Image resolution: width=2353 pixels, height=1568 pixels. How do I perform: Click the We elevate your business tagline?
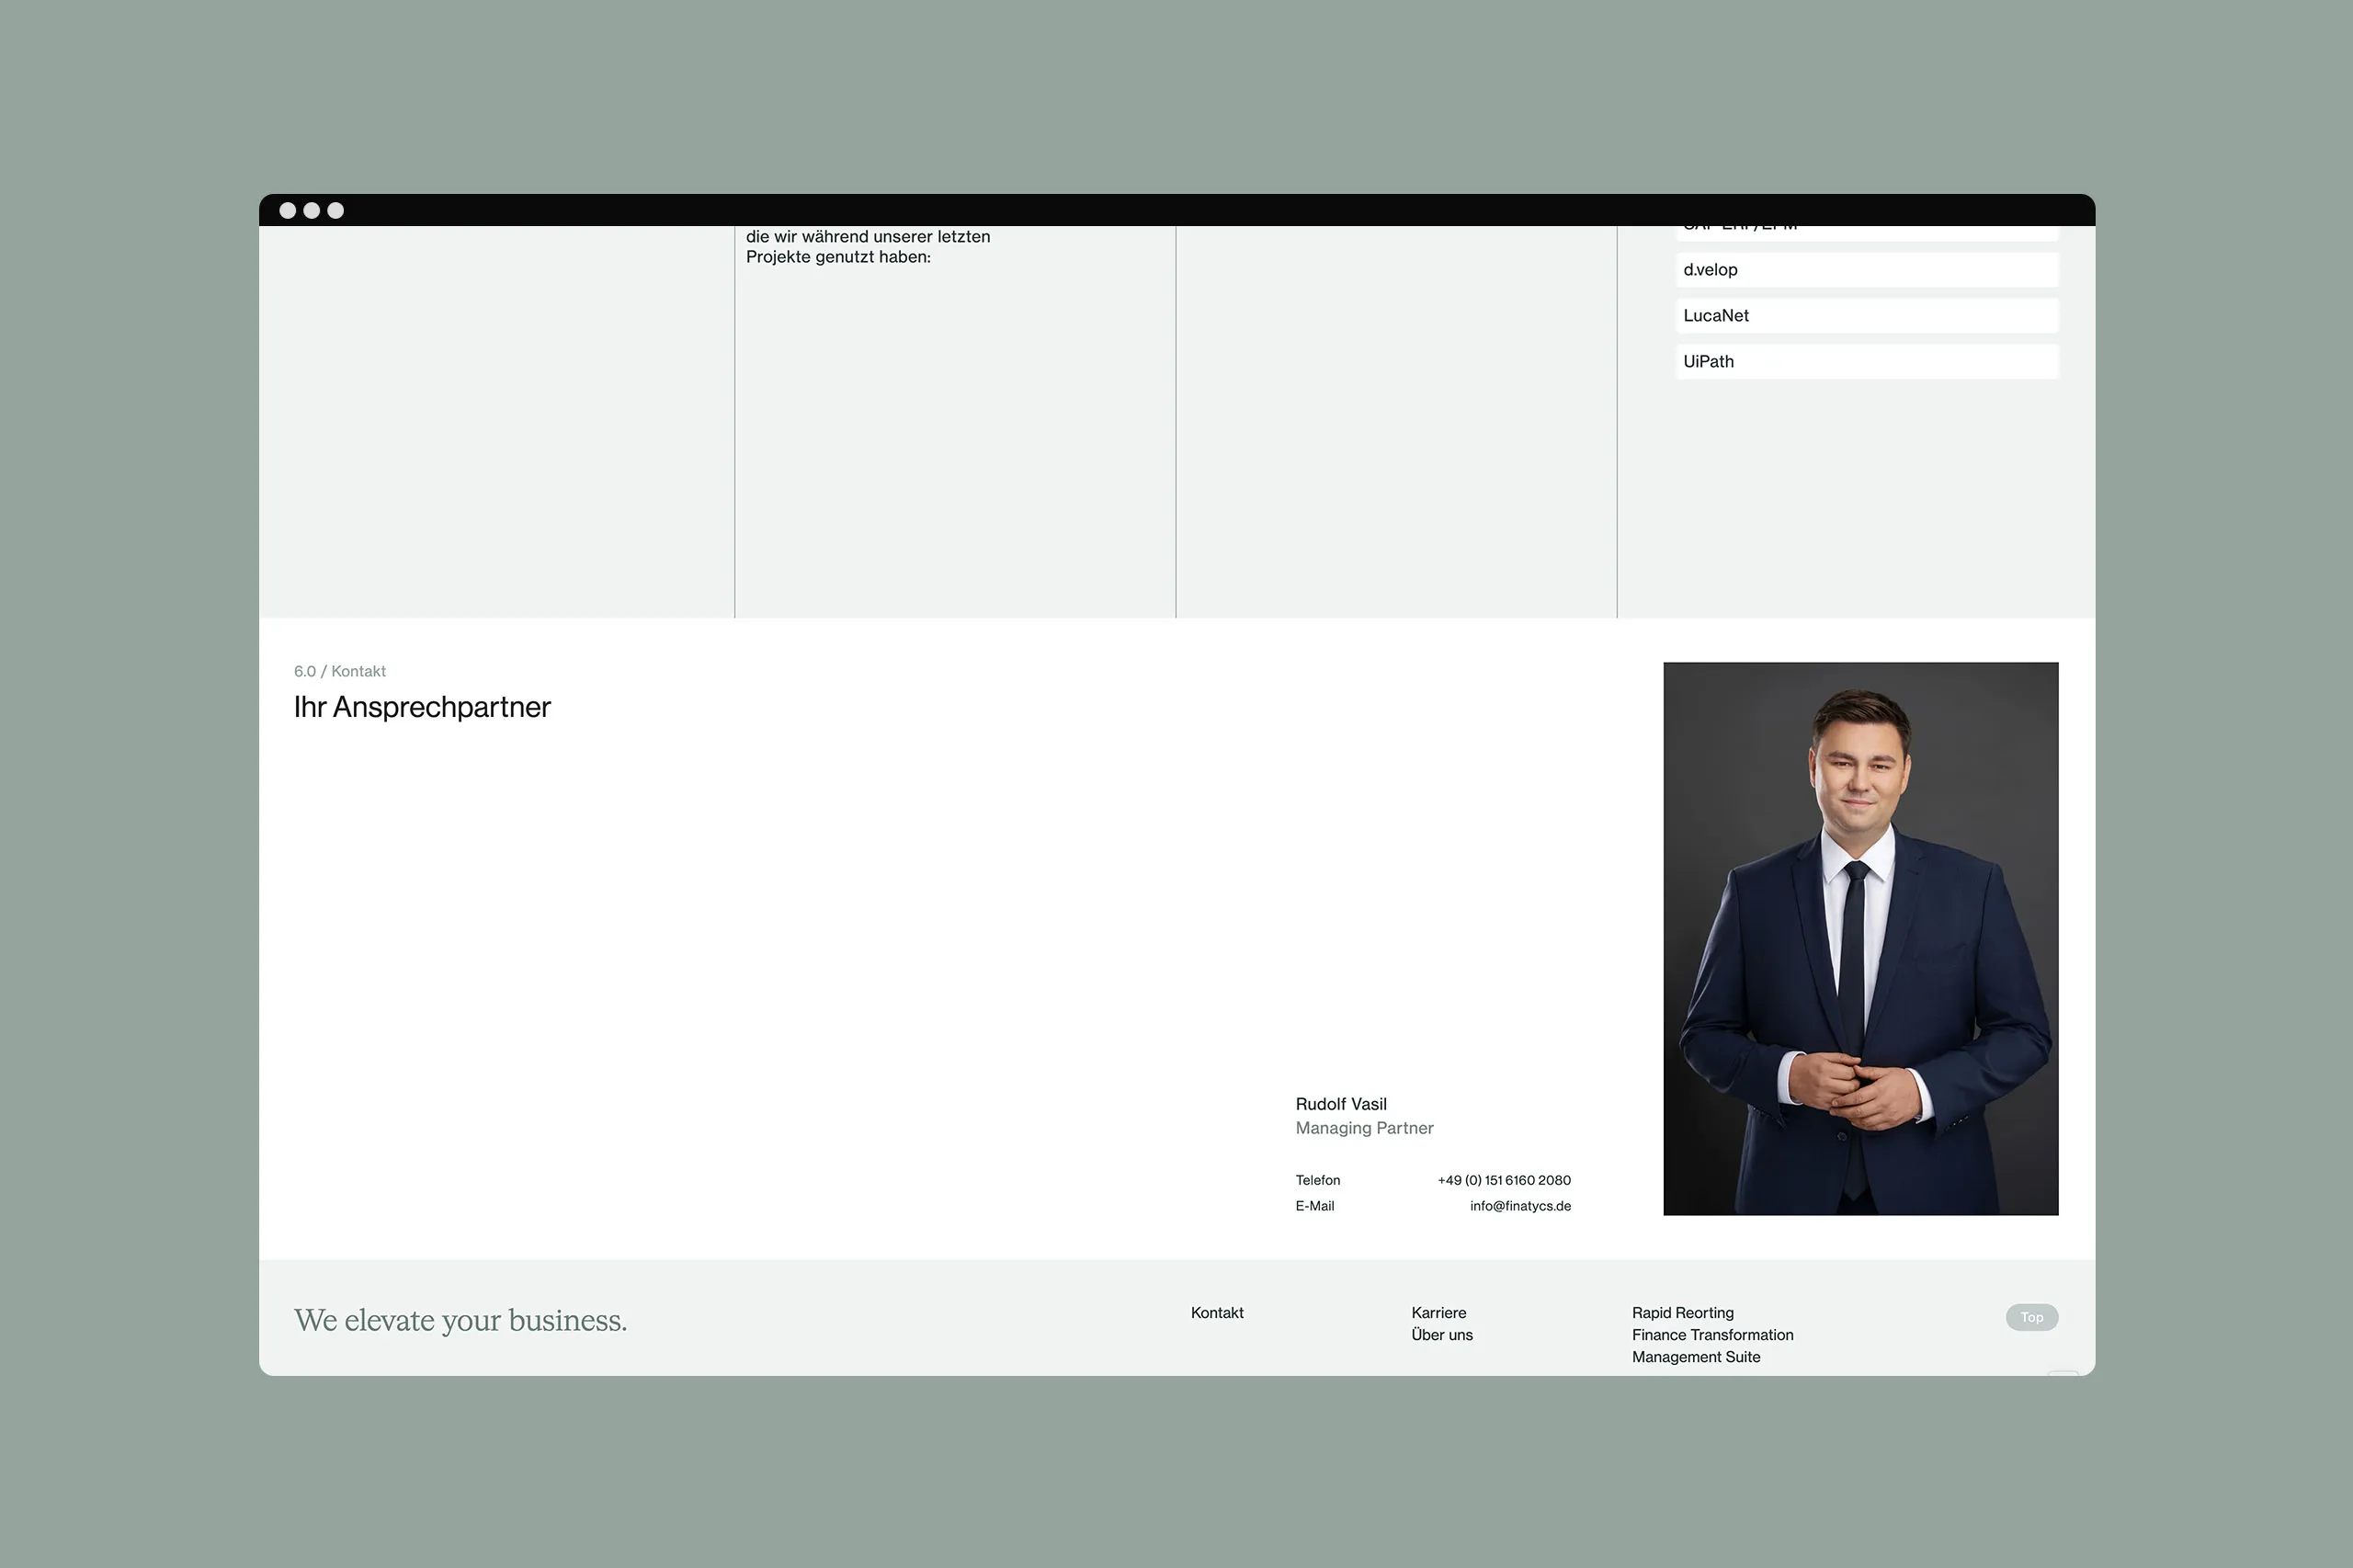point(460,1320)
